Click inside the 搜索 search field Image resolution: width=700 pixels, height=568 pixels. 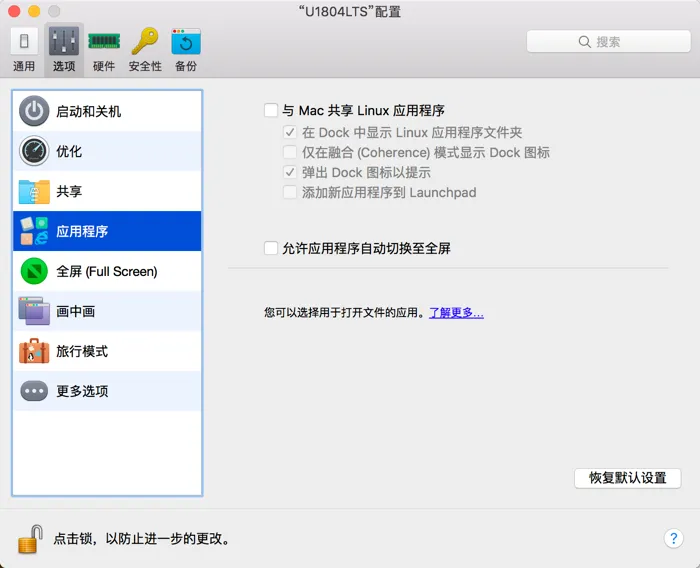(609, 42)
